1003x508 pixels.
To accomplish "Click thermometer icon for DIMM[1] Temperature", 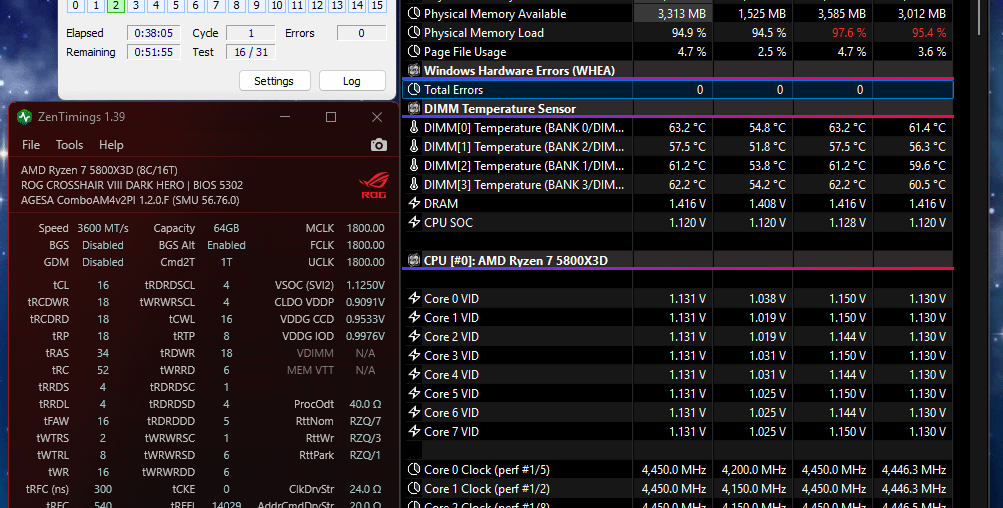I will pyautogui.click(x=414, y=147).
